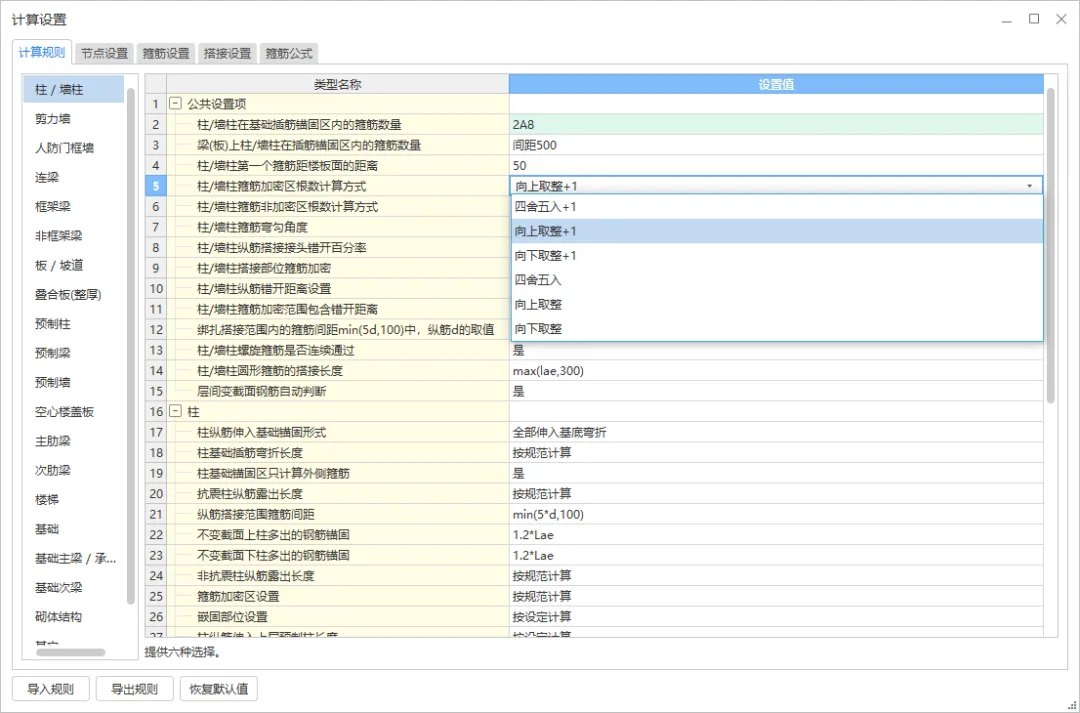This screenshot has width=1080, height=713.
Task: Click the 2A8 setting value cell
Action: pos(776,125)
